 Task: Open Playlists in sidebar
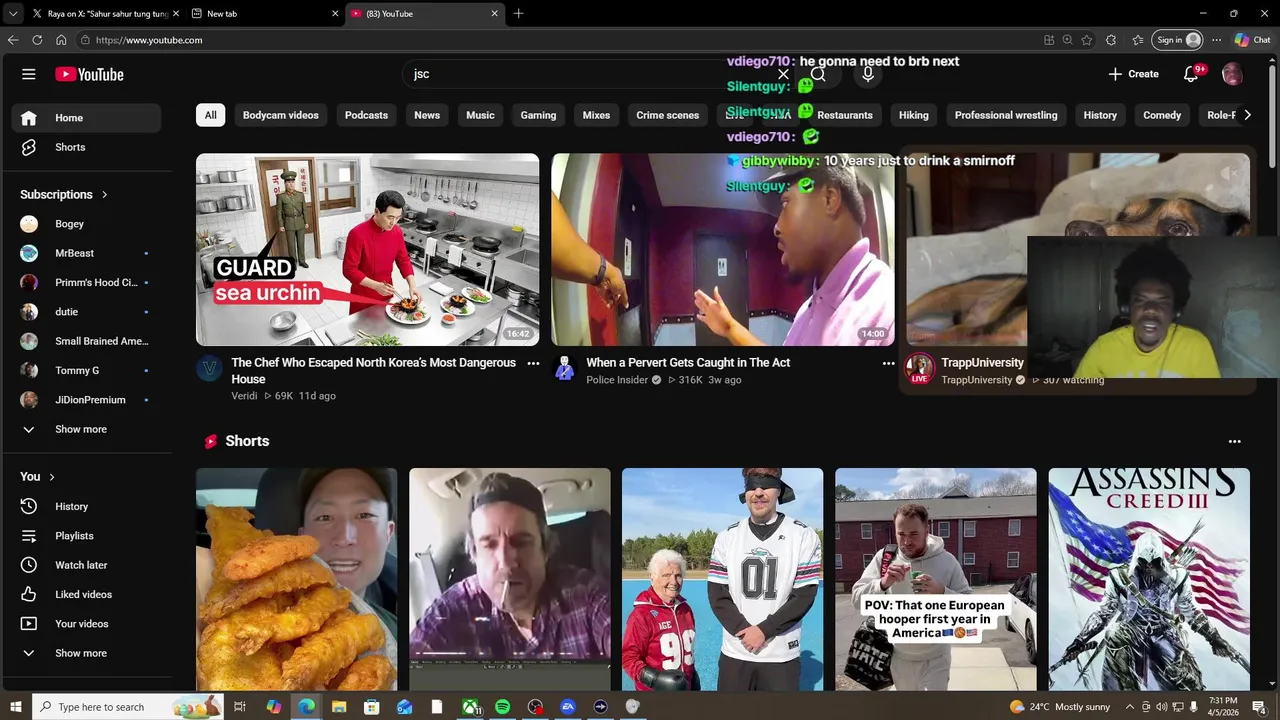click(86, 536)
